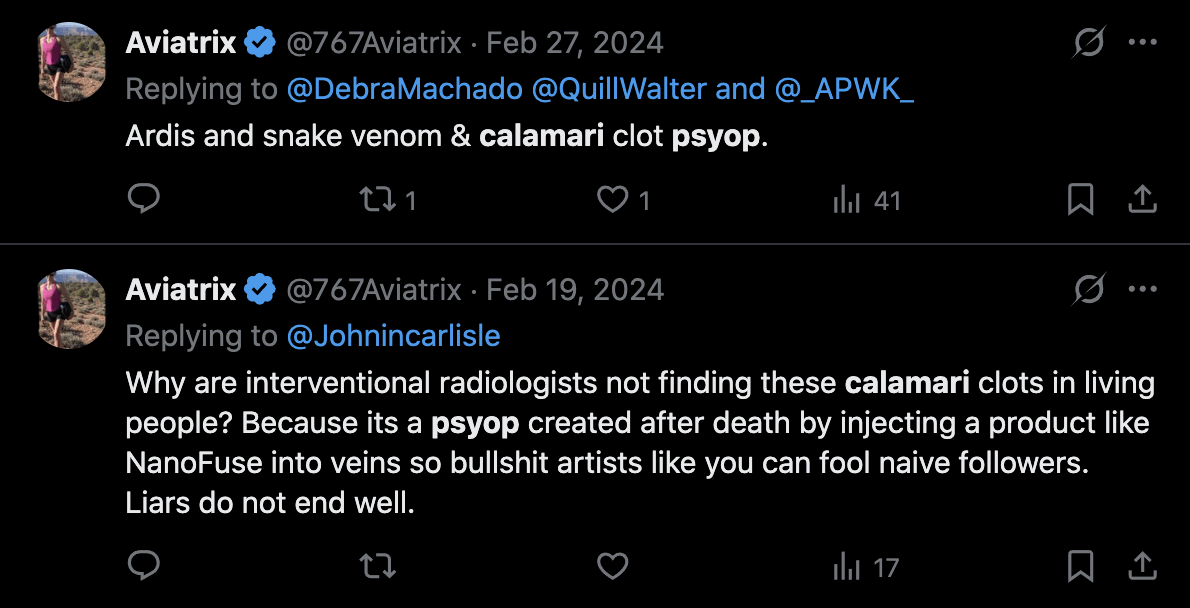1190x608 pixels.
Task: Open the @DebraMachado mention link
Action: (x=404, y=89)
